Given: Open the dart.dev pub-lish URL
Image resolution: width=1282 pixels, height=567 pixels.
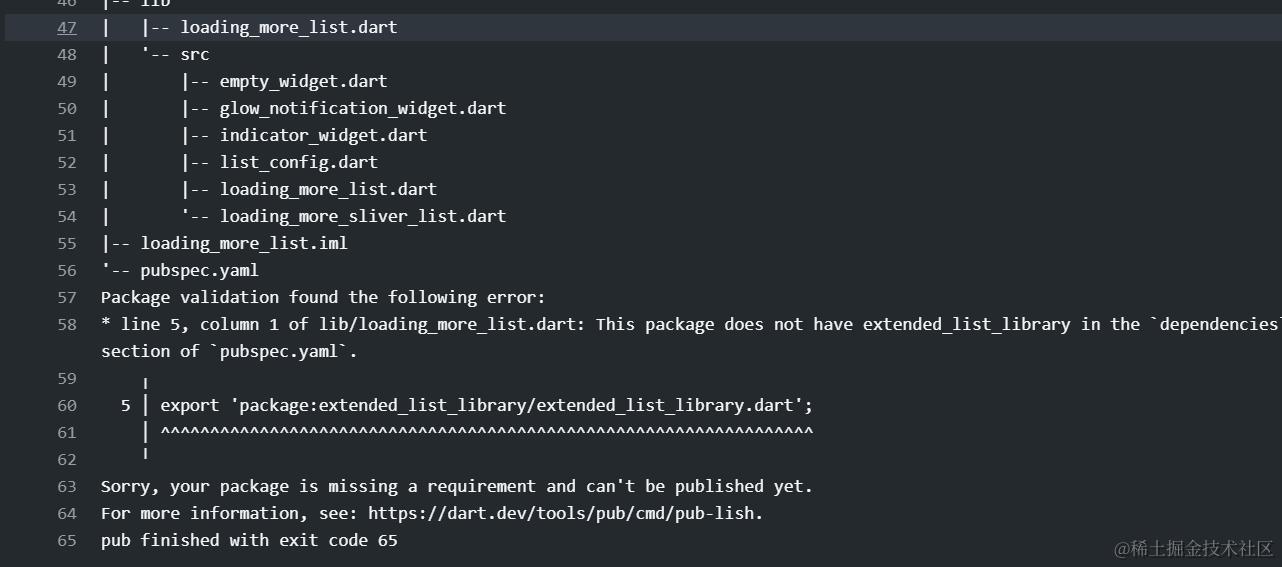Looking at the screenshot, I should click(565, 513).
